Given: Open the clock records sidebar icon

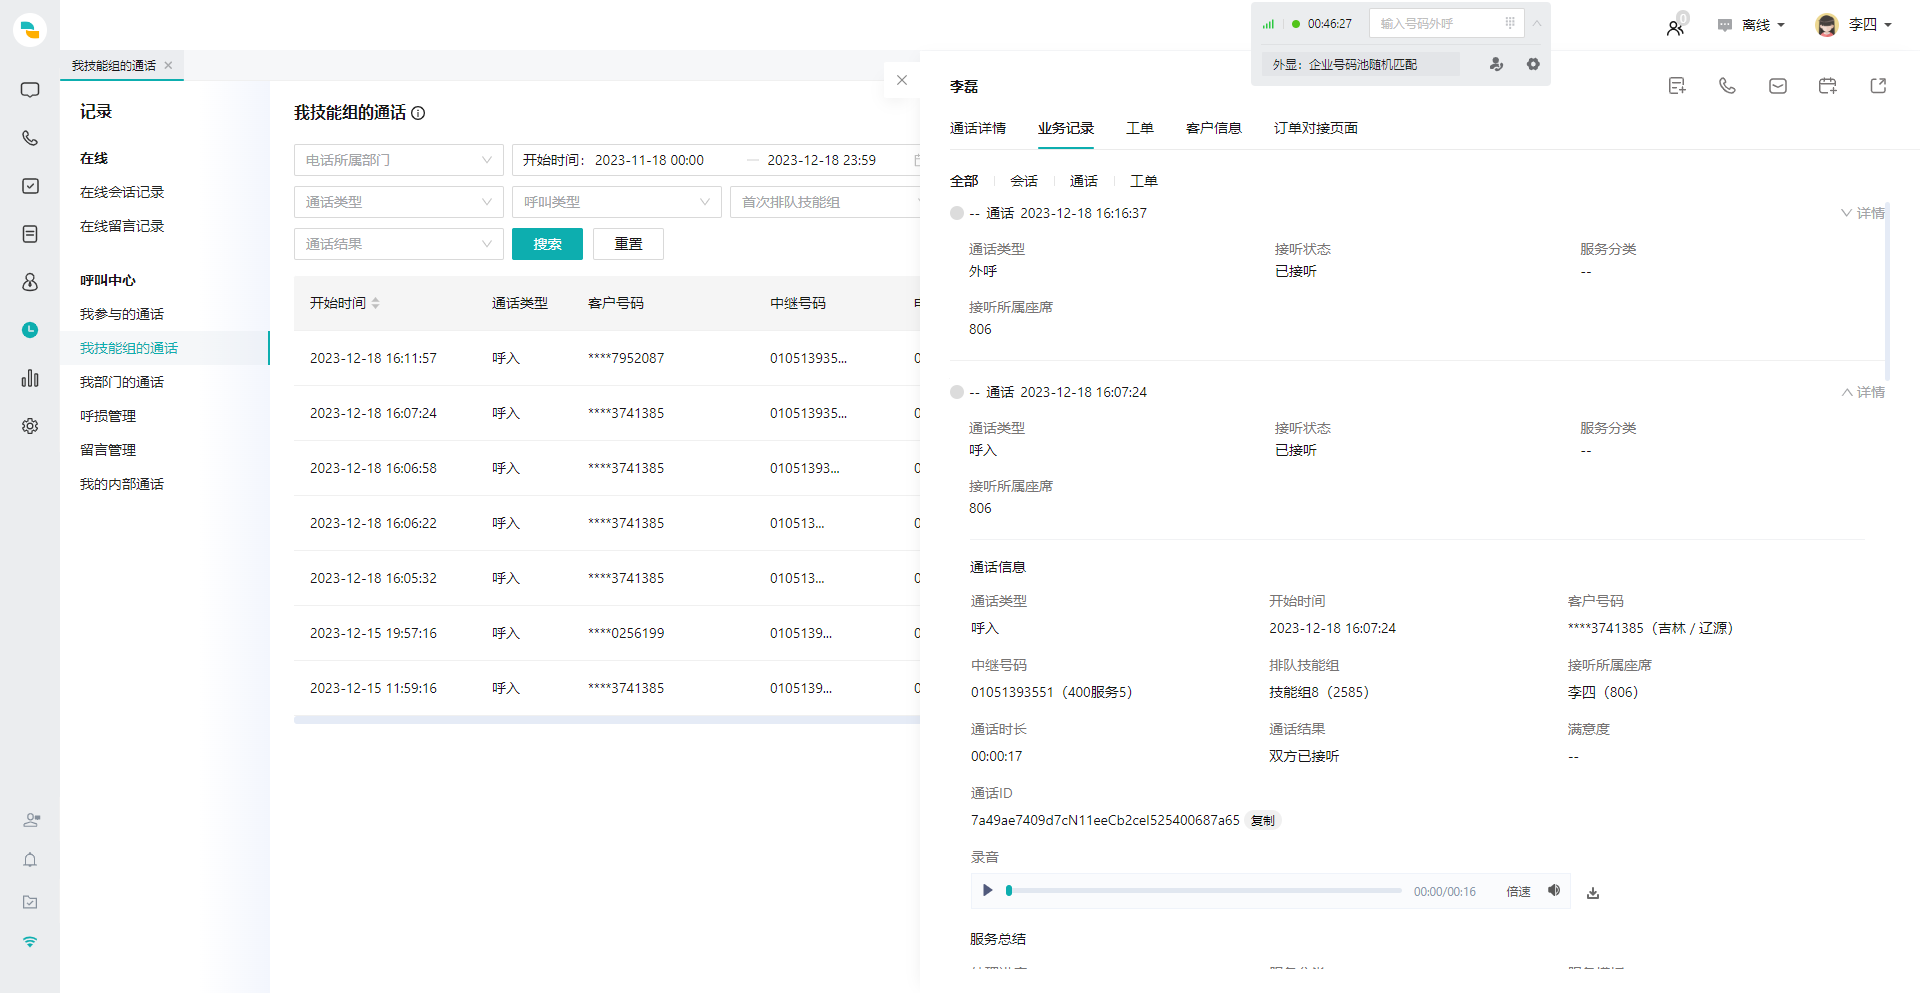Looking at the screenshot, I should tap(30, 330).
